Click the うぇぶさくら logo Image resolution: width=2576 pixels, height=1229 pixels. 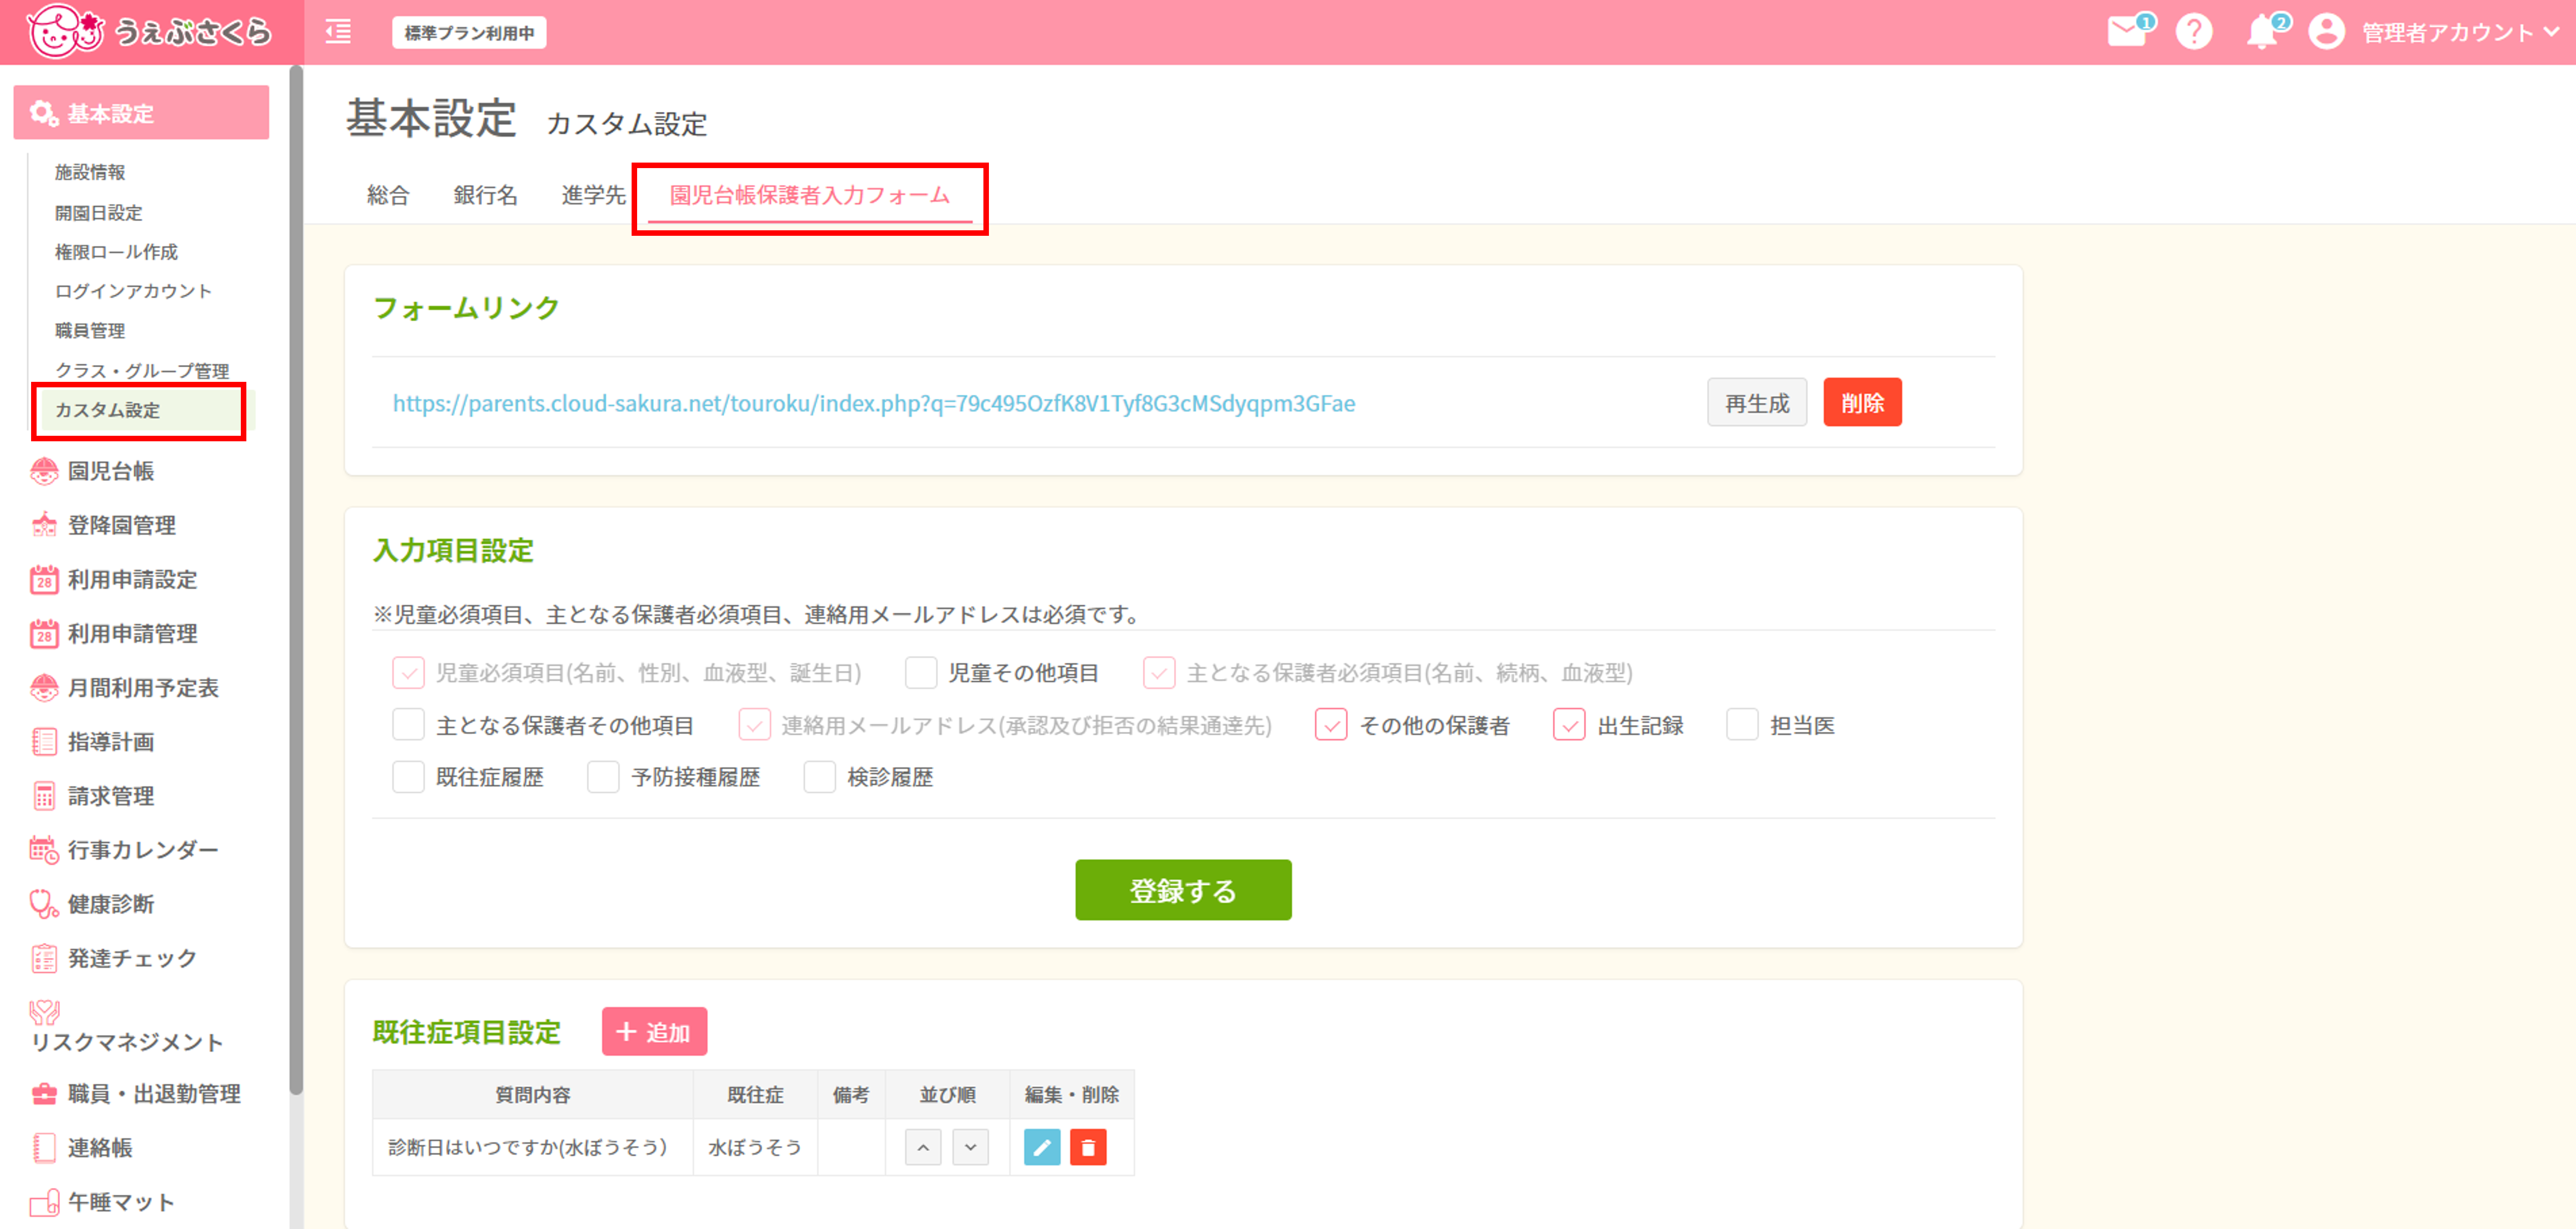click(x=150, y=31)
